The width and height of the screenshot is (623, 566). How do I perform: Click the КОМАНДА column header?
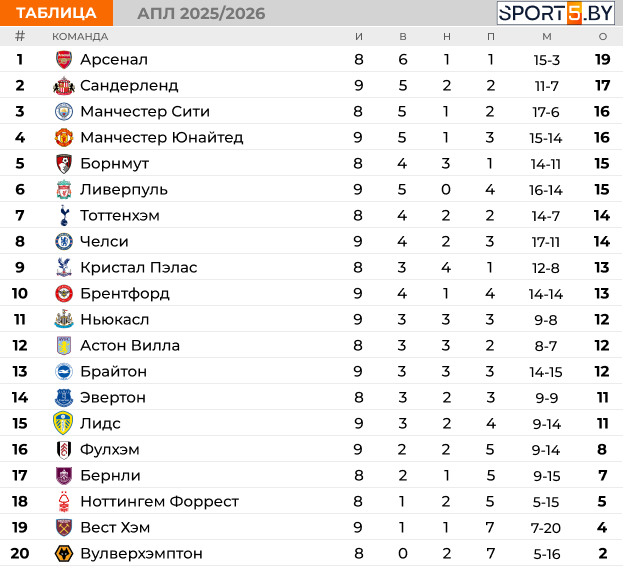coord(80,36)
